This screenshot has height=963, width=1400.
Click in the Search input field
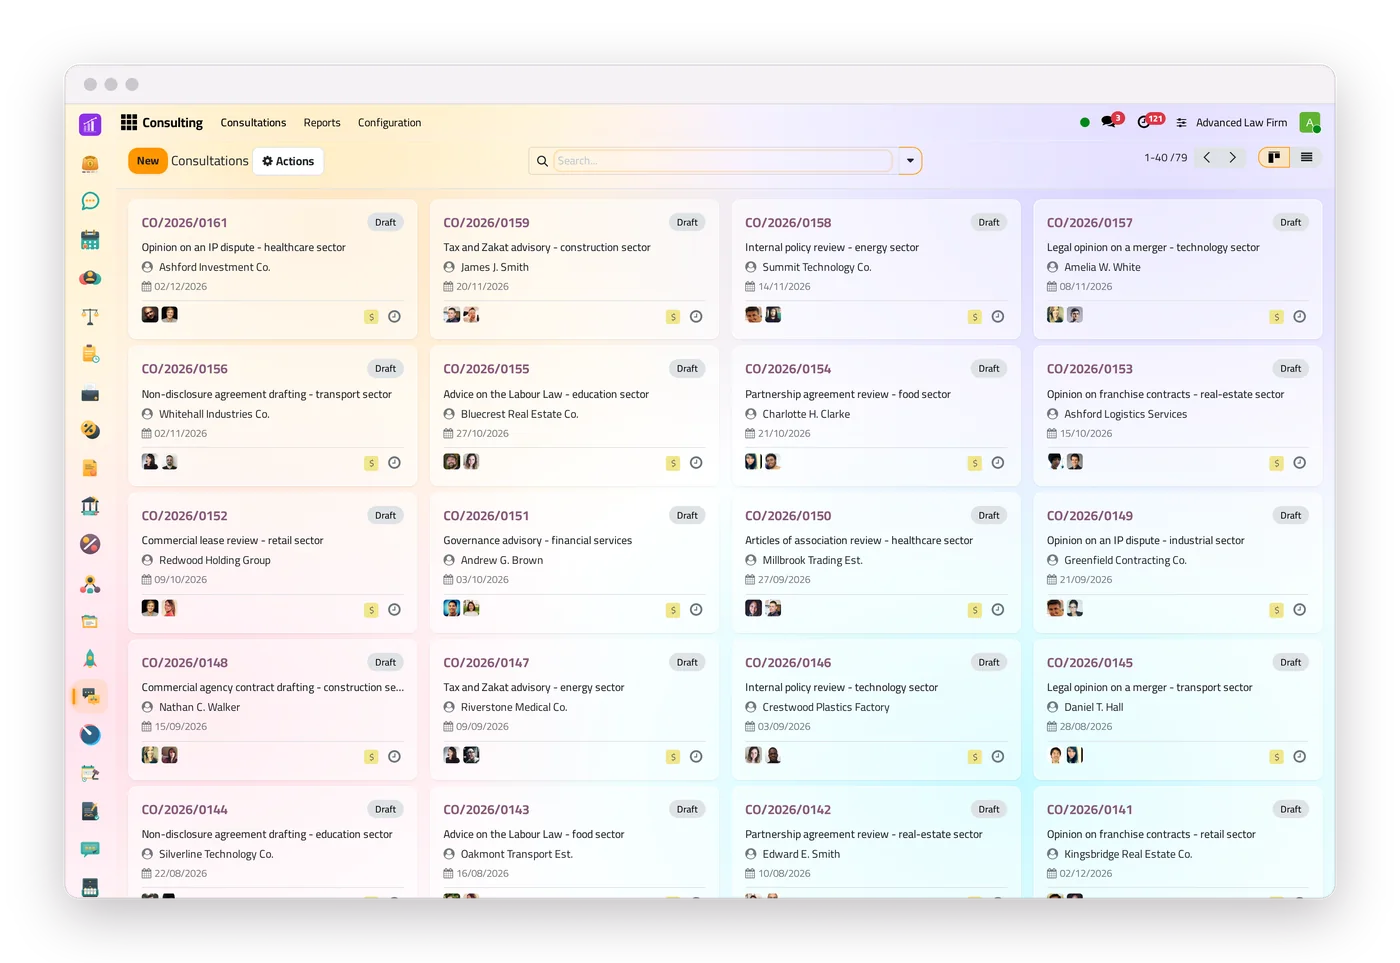coord(722,161)
